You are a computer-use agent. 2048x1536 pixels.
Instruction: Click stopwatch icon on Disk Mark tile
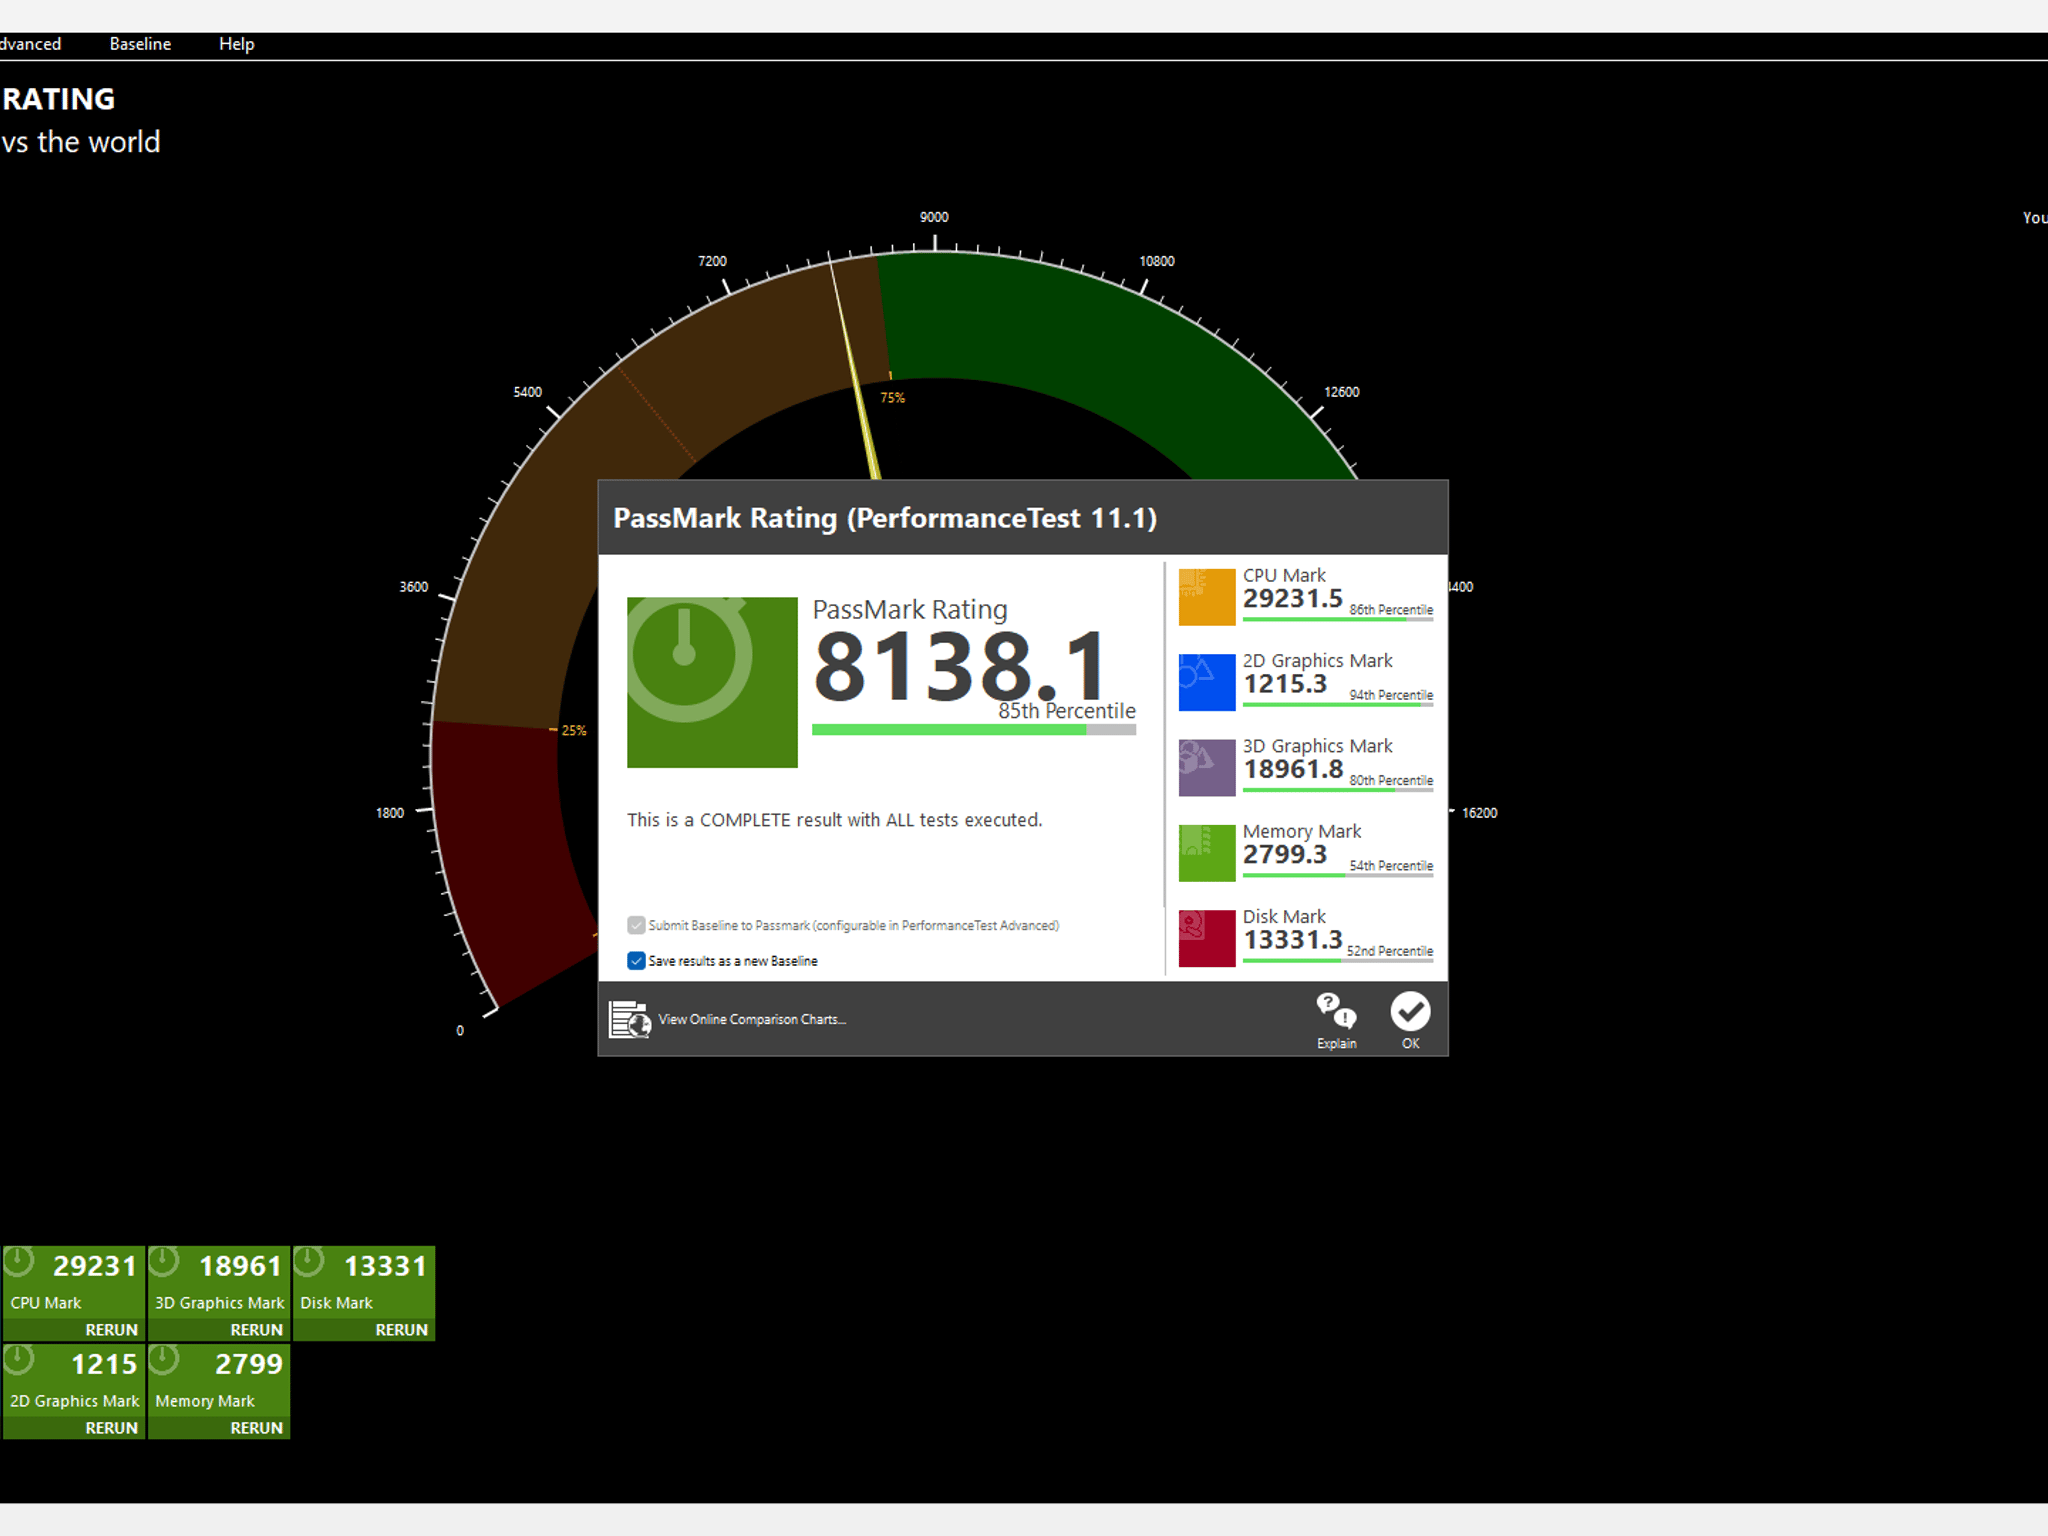point(309,1262)
